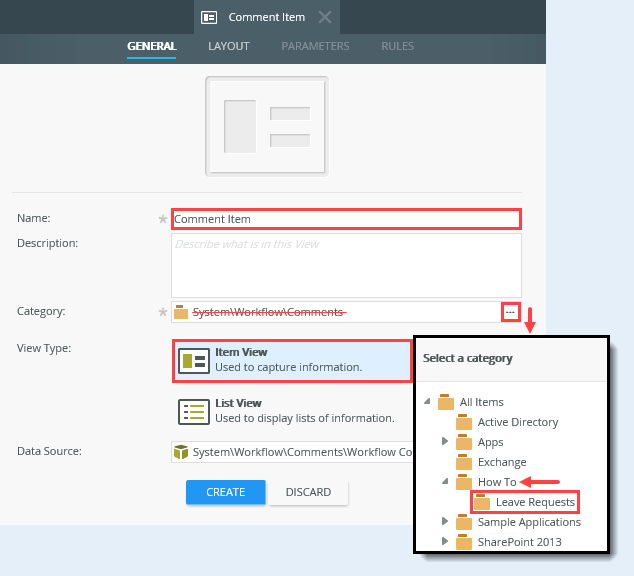
Task: Click the Data Source field
Action: click(292, 452)
